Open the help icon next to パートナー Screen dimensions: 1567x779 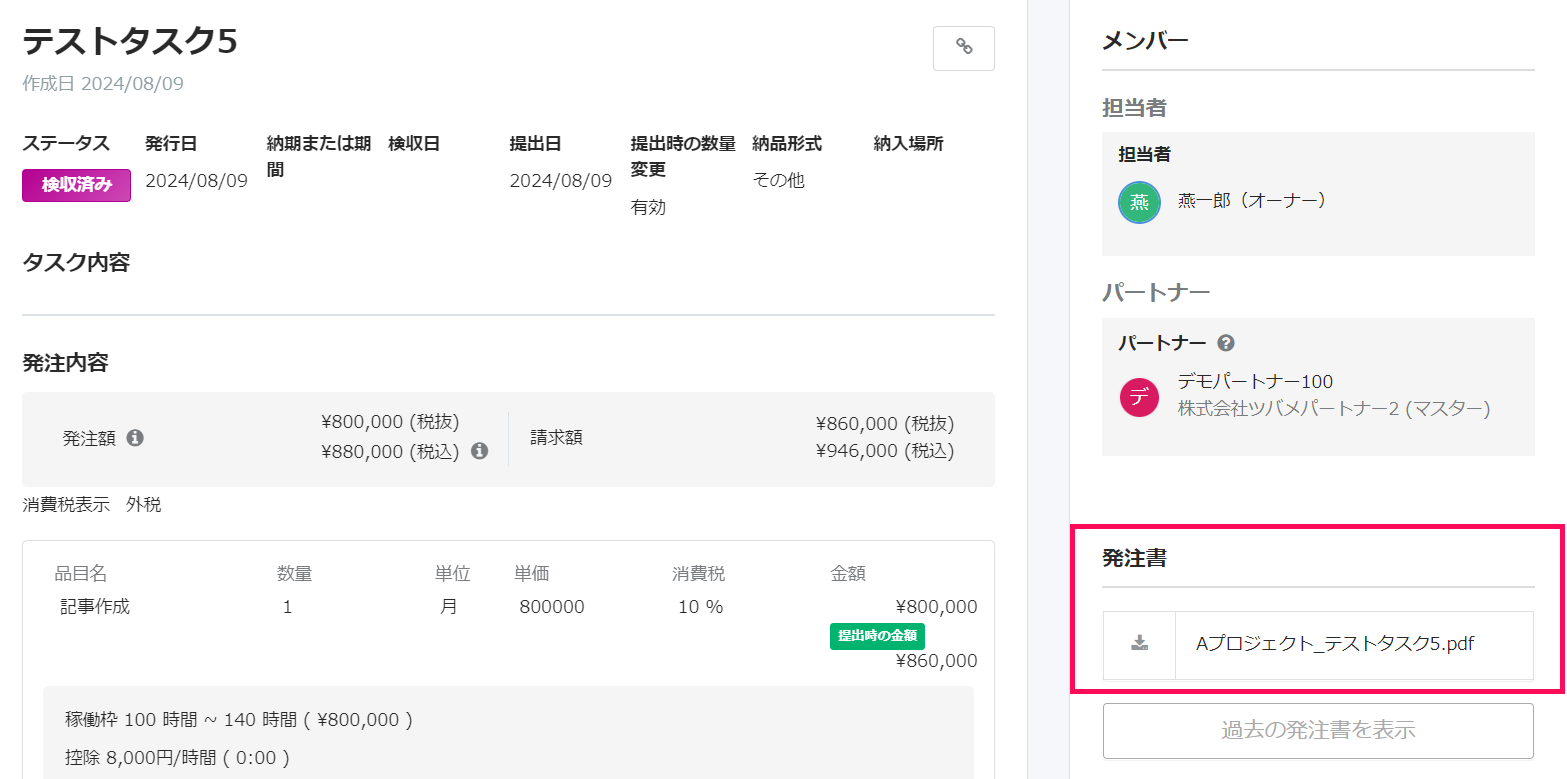[1226, 343]
